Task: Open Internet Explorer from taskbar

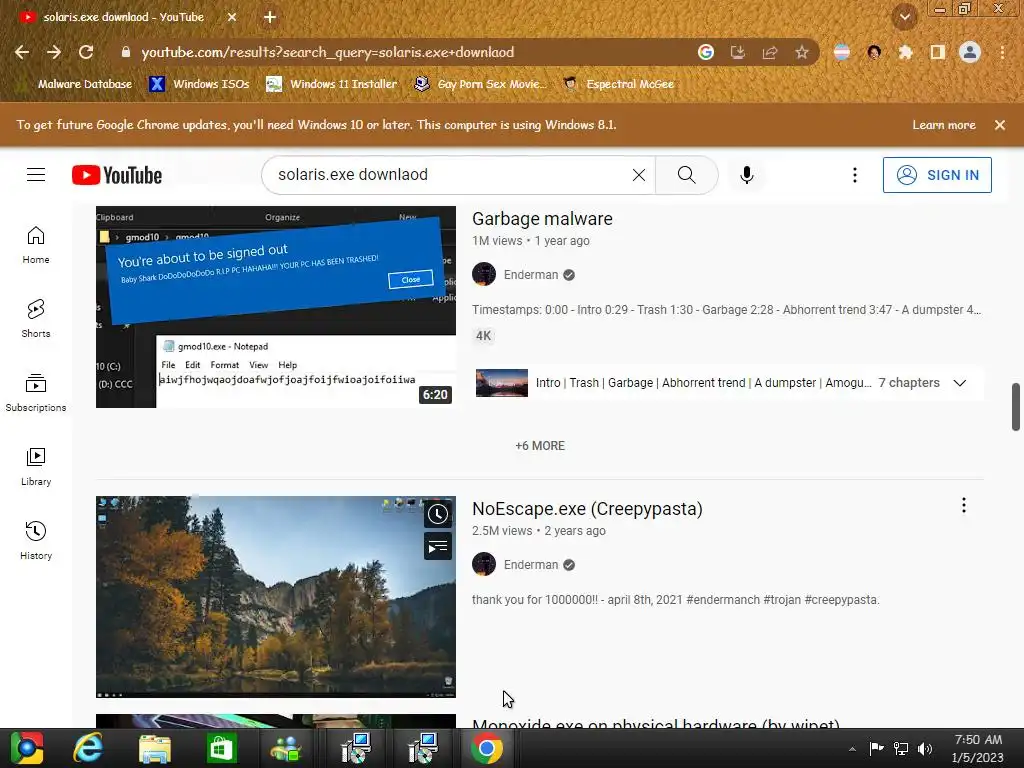Action: coord(88,748)
